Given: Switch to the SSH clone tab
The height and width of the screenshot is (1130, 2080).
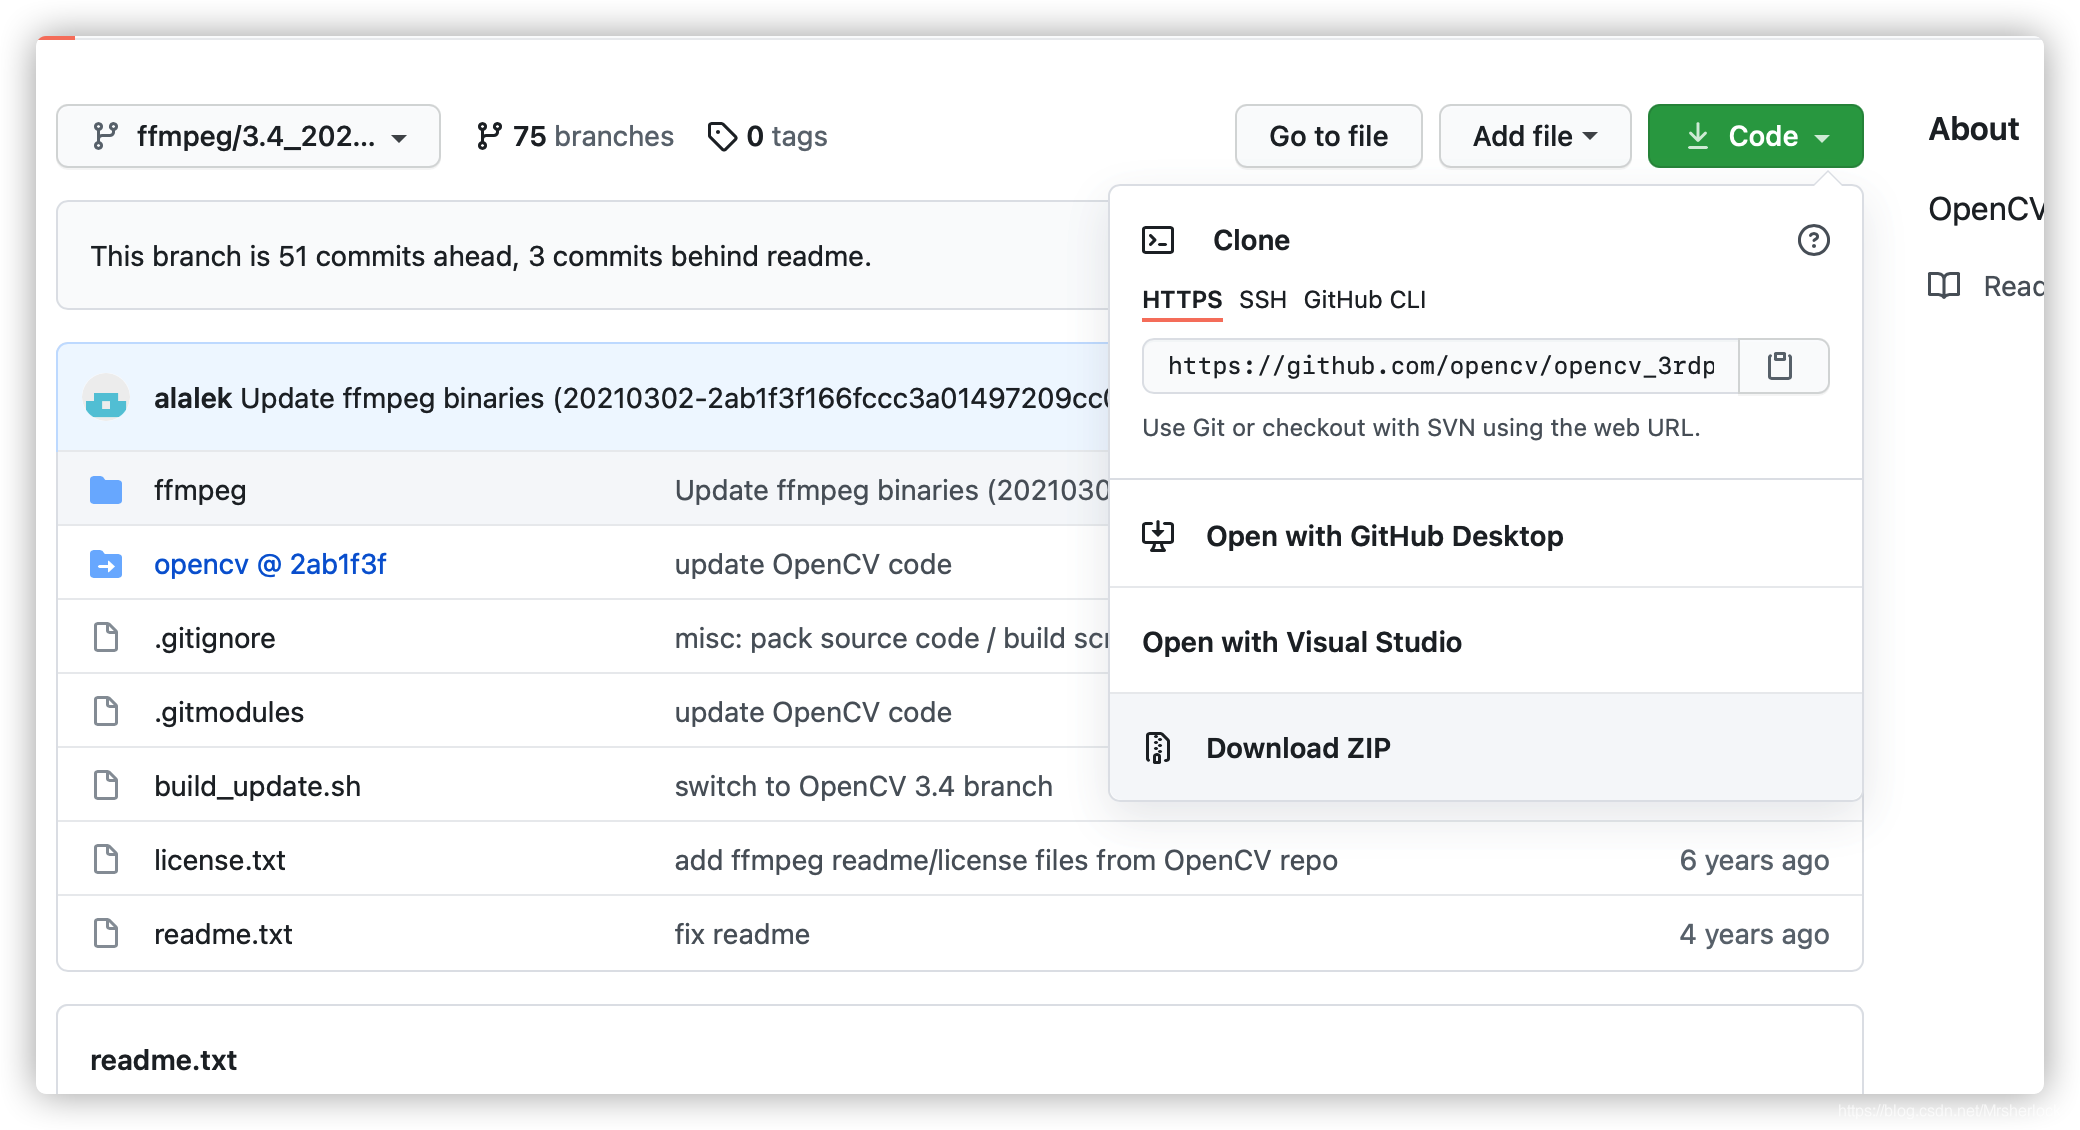Looking at the screenshot, I should click(1262, 300).
